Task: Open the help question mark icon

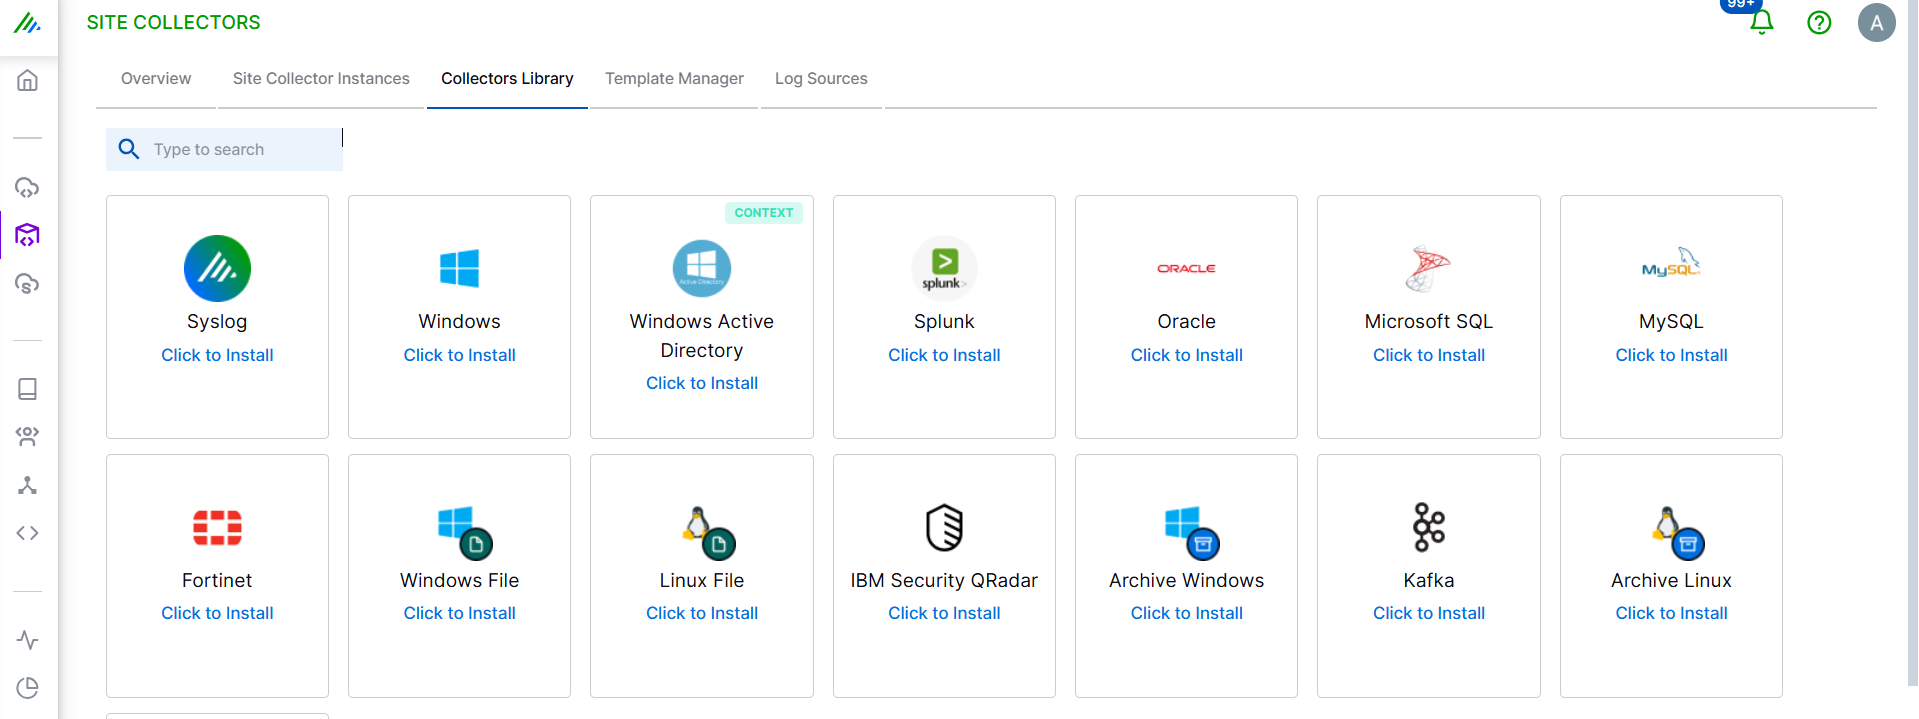Action: coord(1819,22)
